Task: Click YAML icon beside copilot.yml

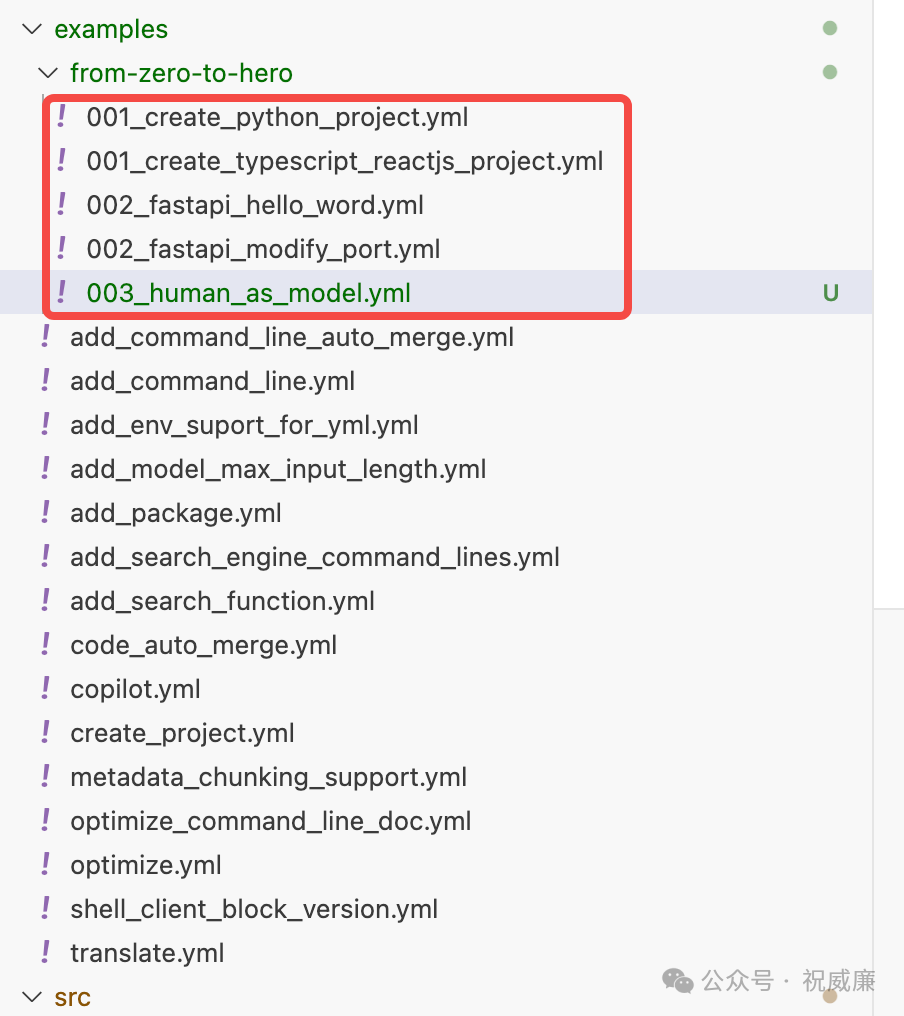Action: tap(45, 689)
